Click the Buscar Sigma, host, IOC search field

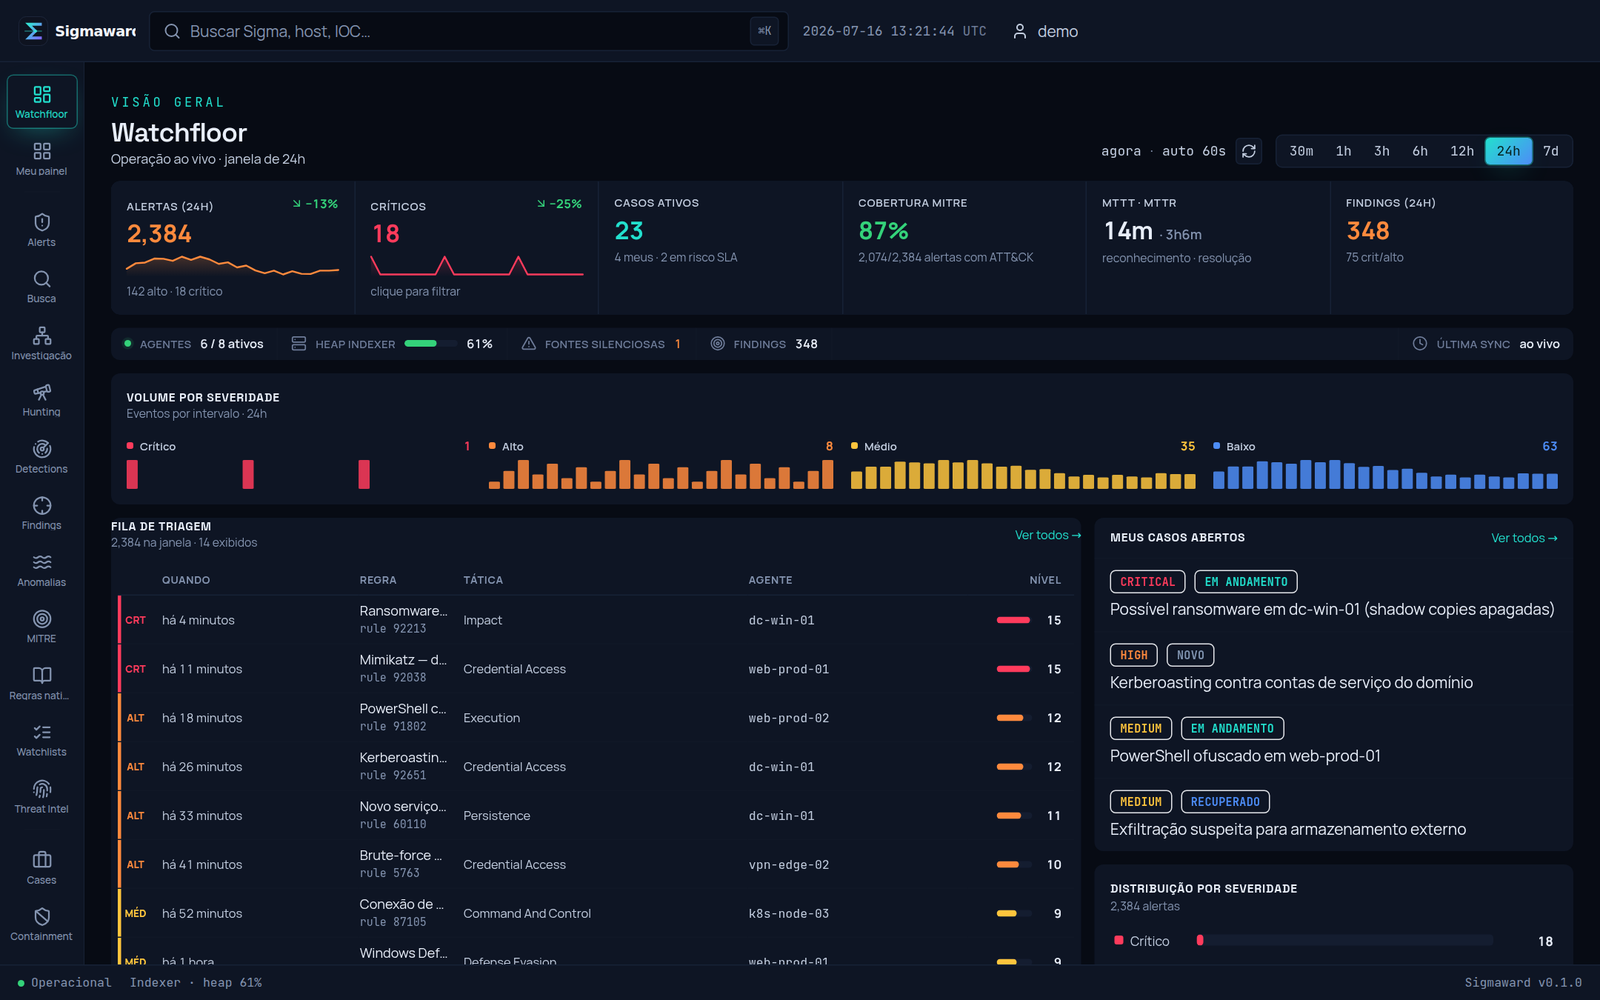tap(468, 31)
